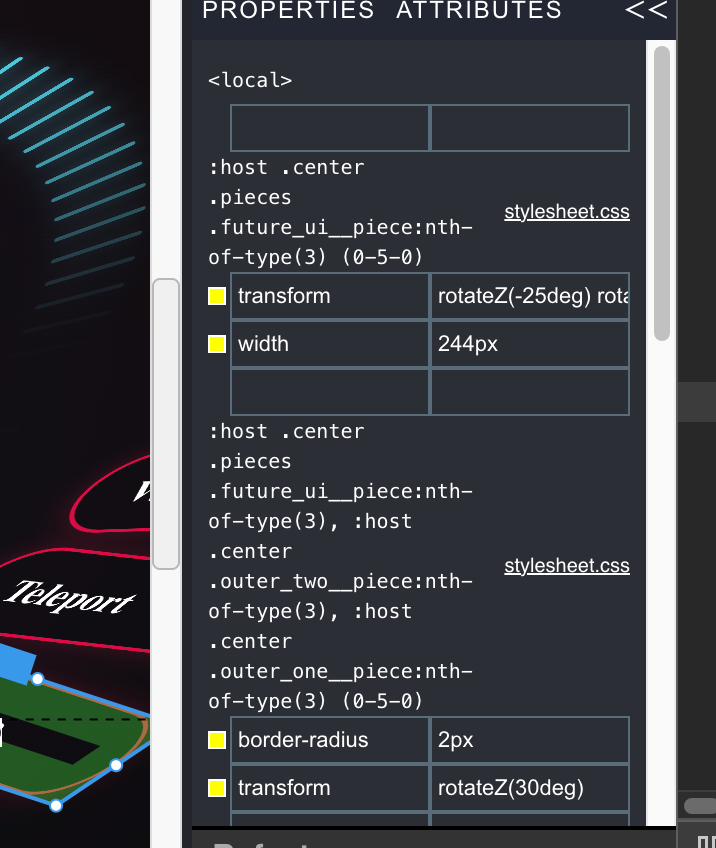The height and width of the screenshot is (848, 716).
Task: Open first stylesheet.css link for future_ui__piece rule
Action: click(567, 211)
